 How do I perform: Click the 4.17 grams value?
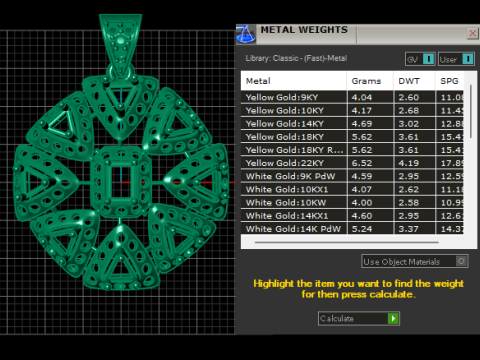click(362, 110)
